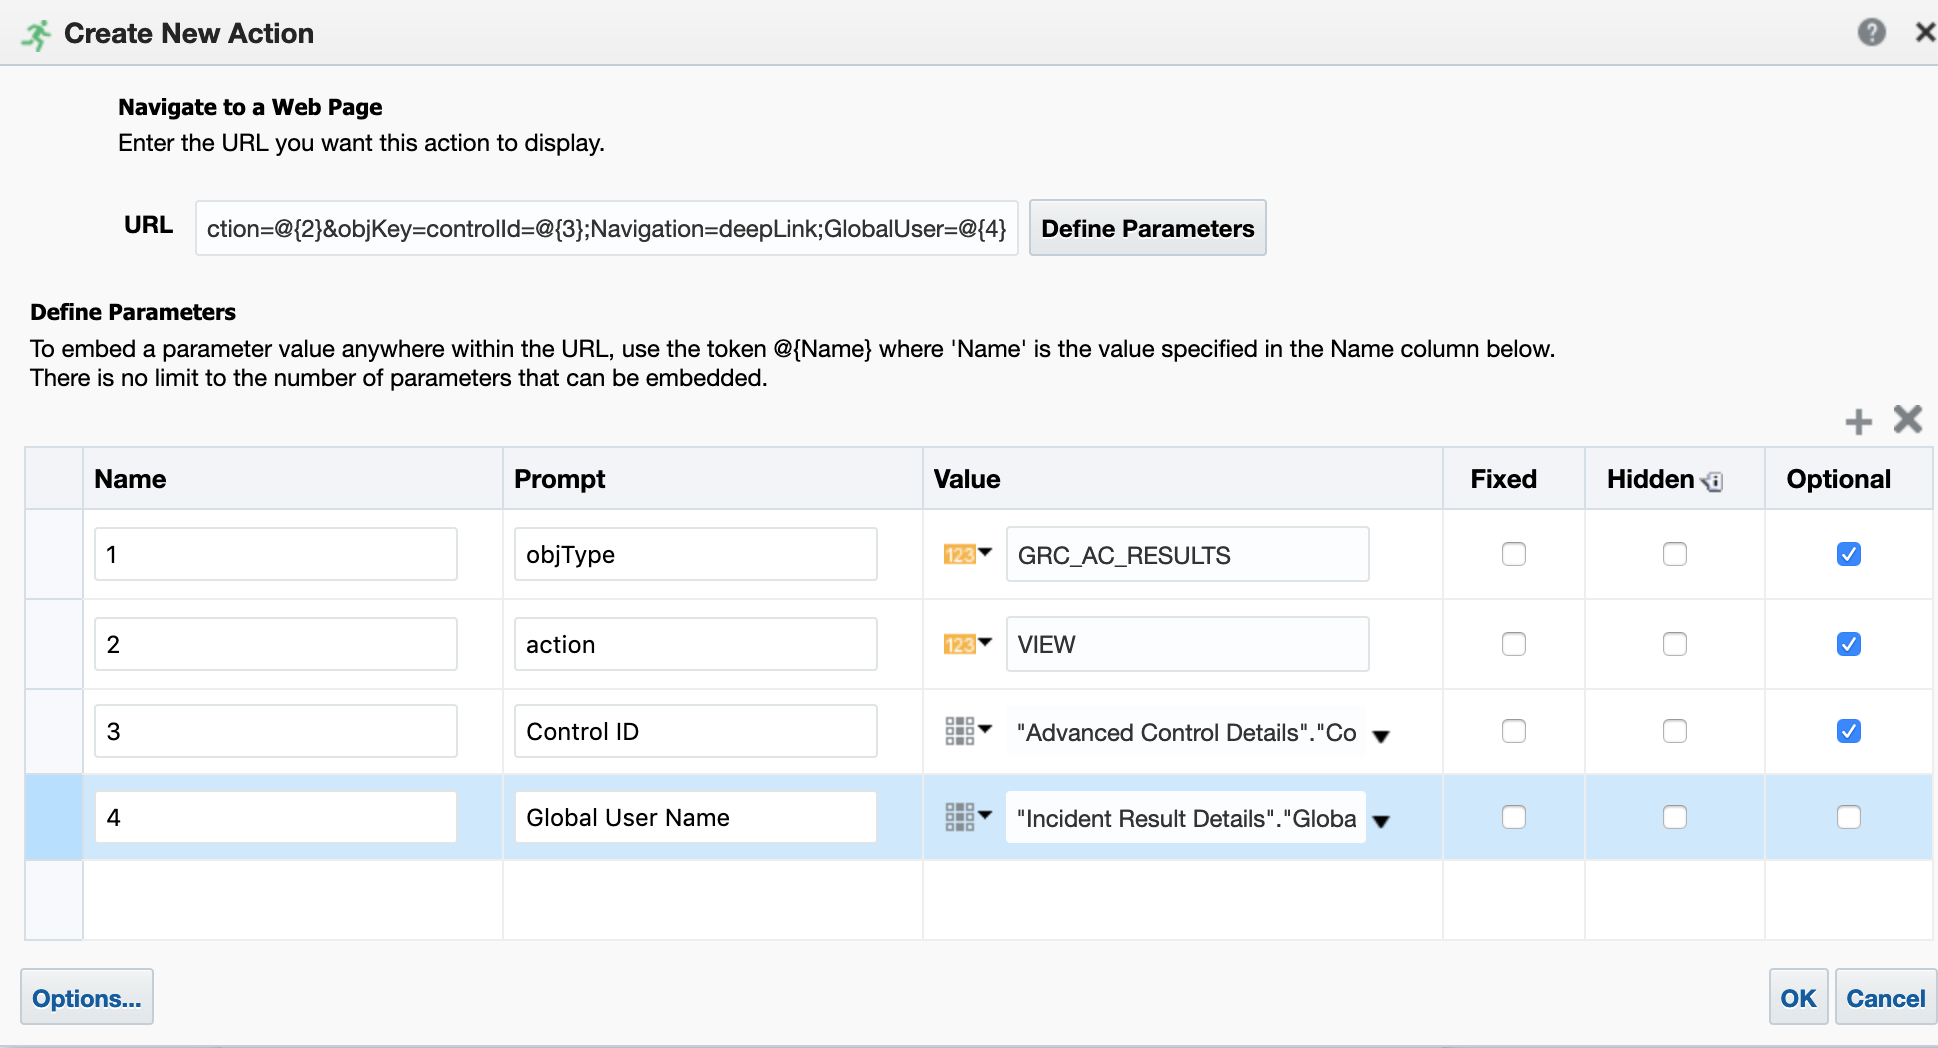This screenshot has width=1938, height=1048.
Task: Open the Advanced Control Details value dropdown
Action: coord(1381,735)
